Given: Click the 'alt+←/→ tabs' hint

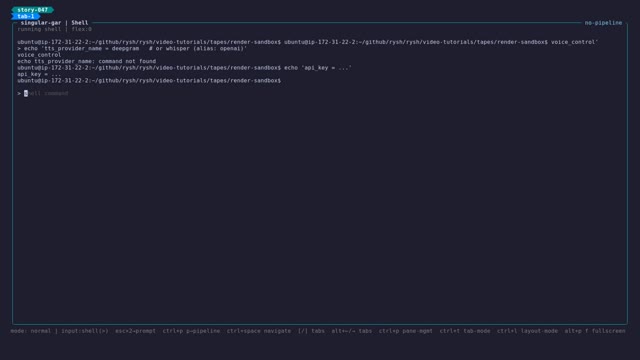Looking at the screenshot, I should coord(351,331).
